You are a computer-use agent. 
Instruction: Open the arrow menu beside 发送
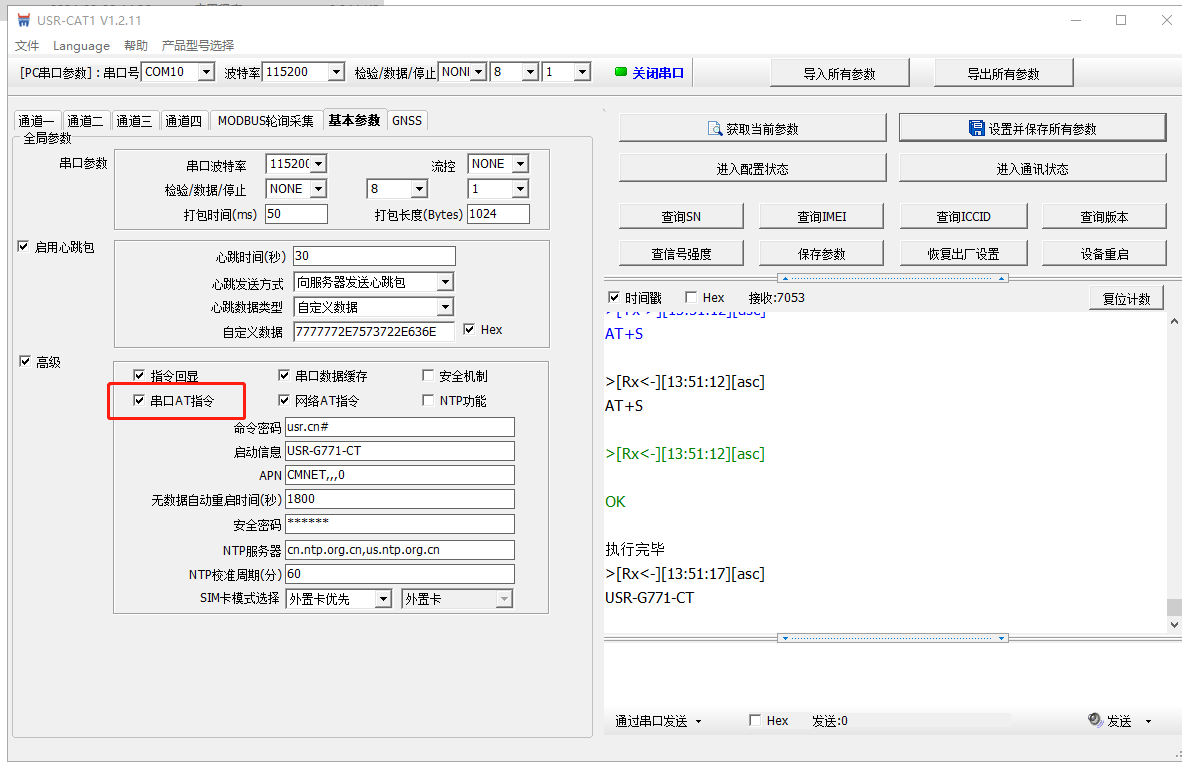(x=1148, y=721)
